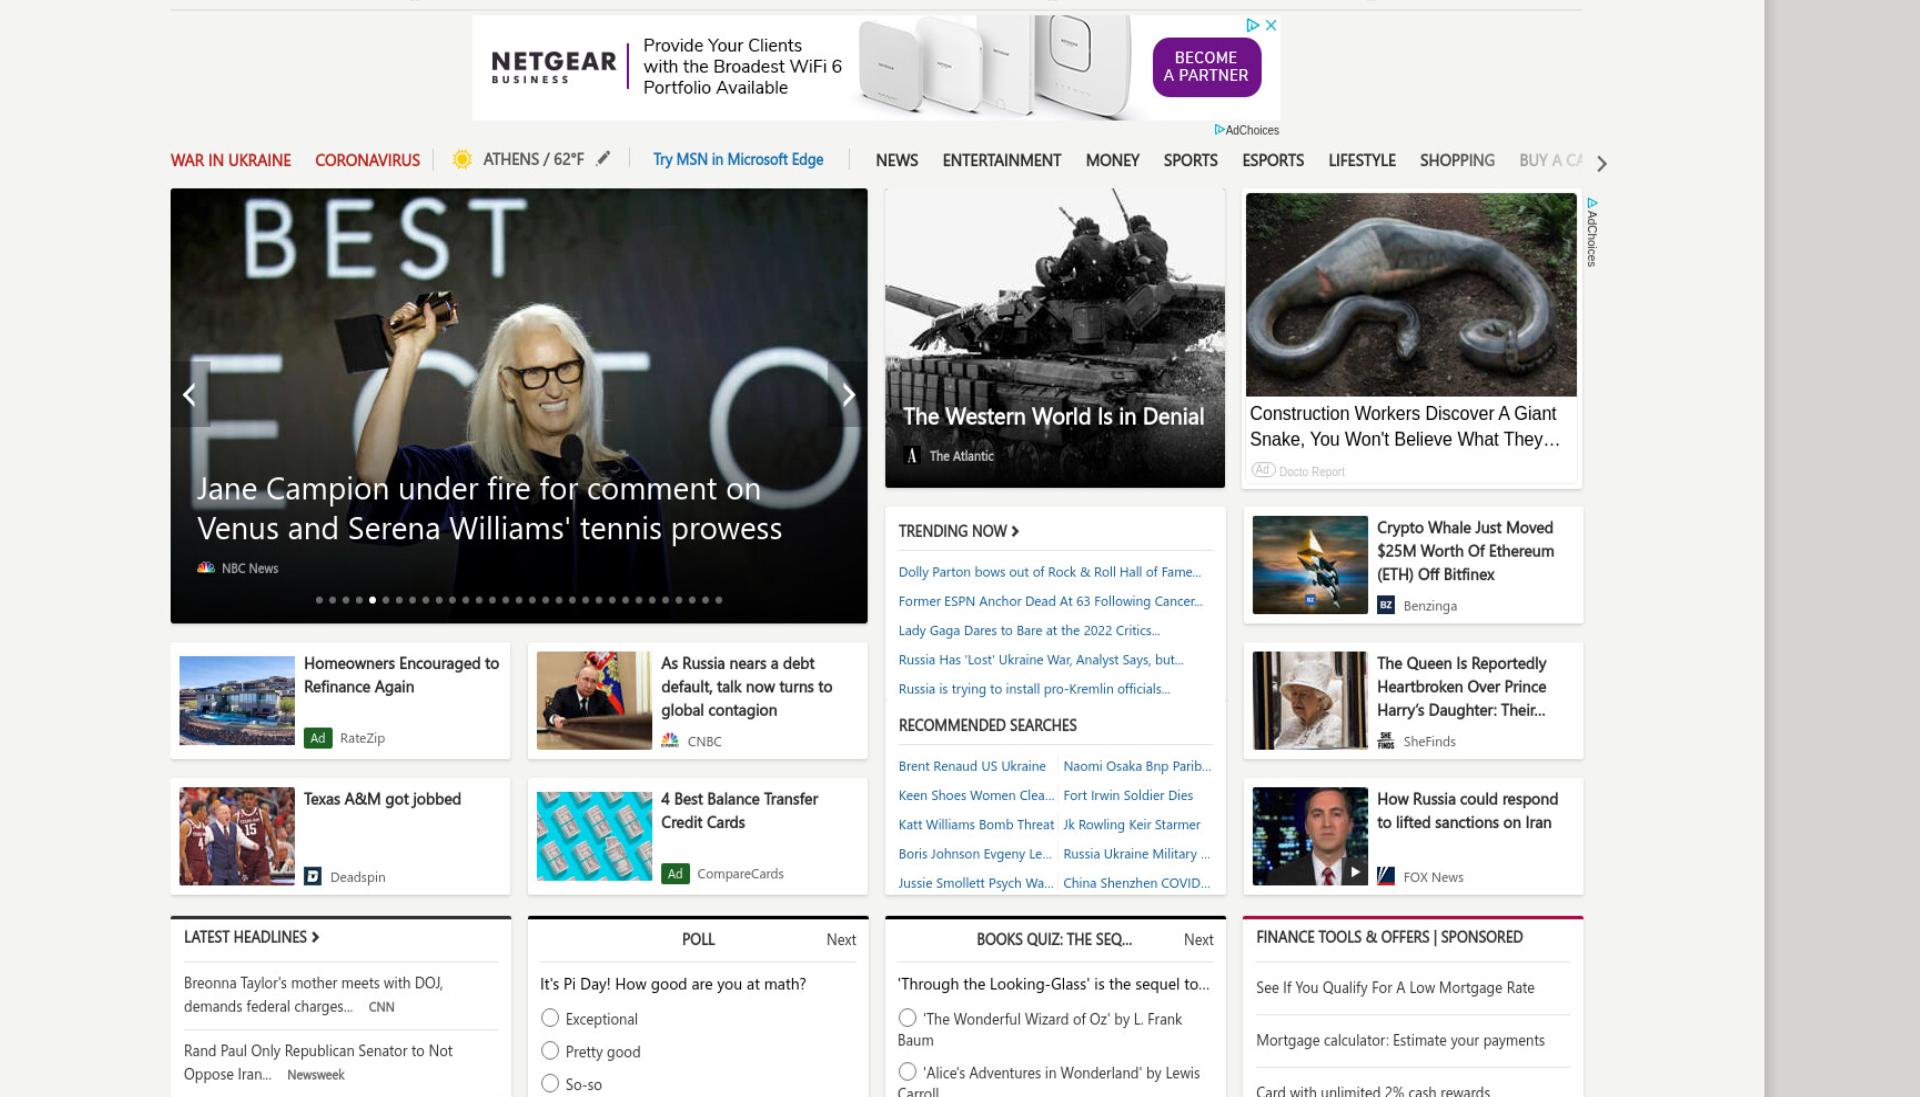Viewport: 1920px width, 1097px height.
Task: Go to previous carousel slide
Action: pyautogui.click(x=189, y=395)
